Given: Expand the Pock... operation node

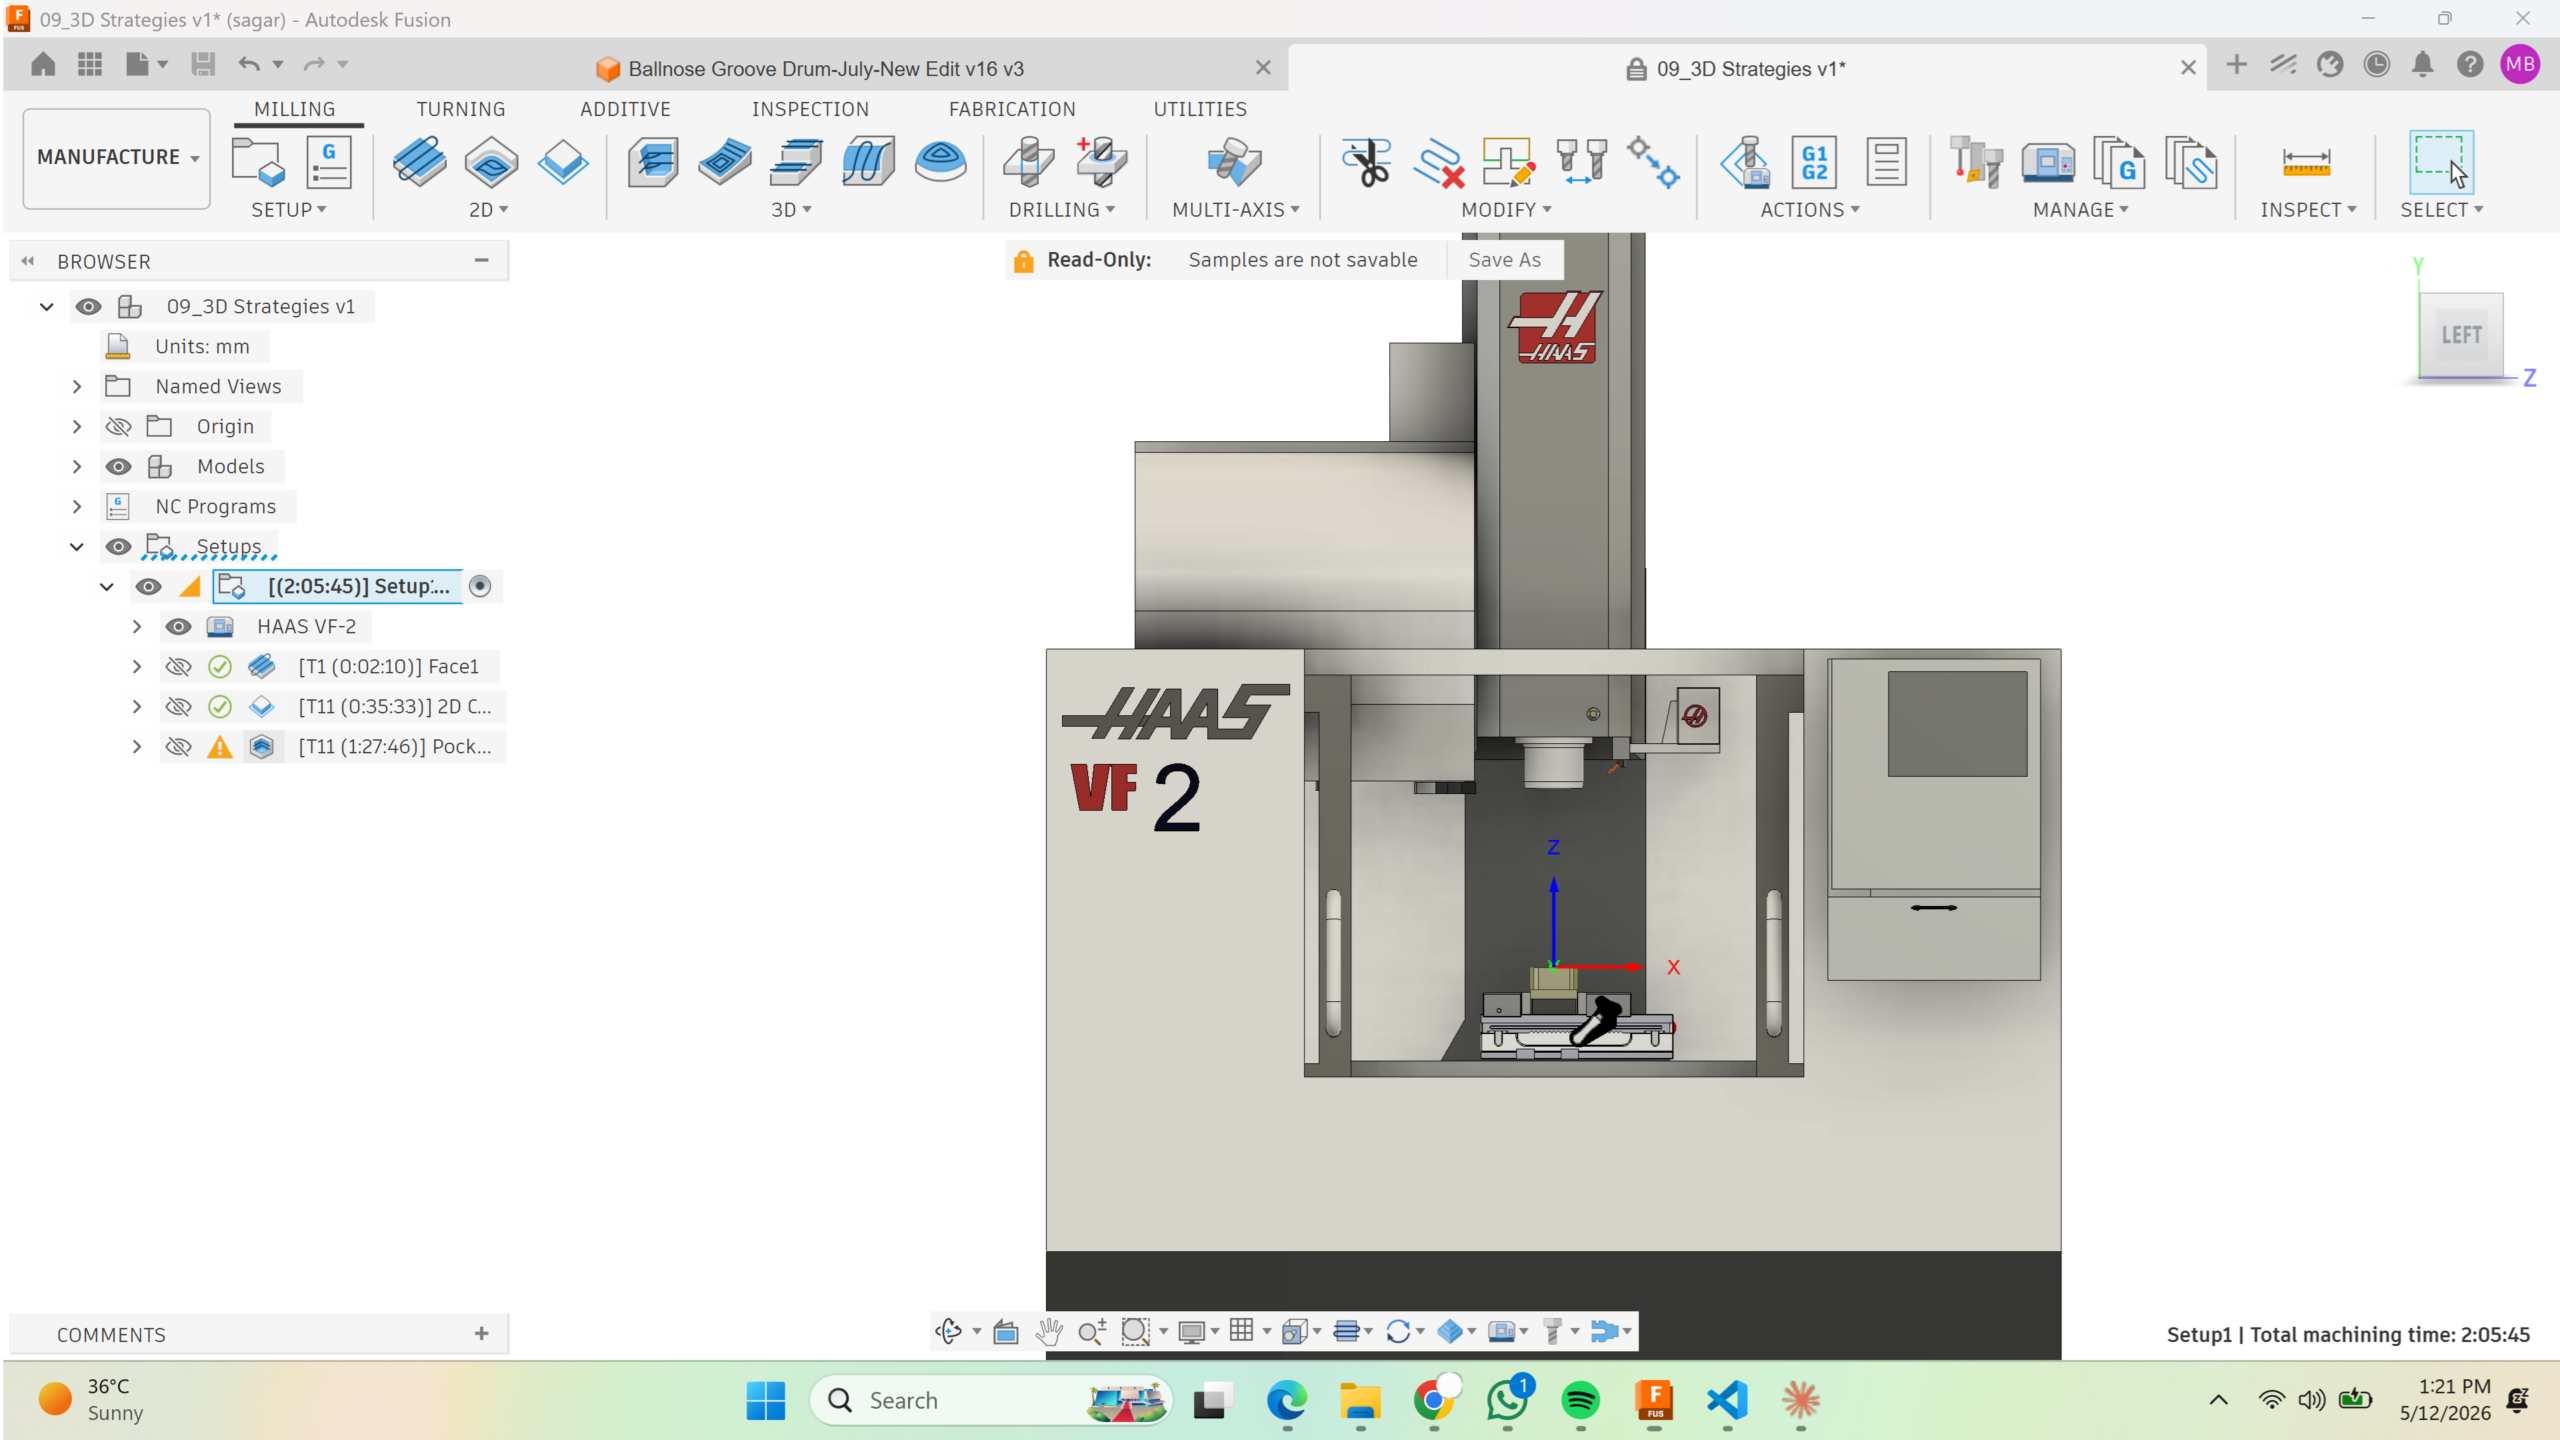Looking at the screenshot, I should click(x=137, y=747).
